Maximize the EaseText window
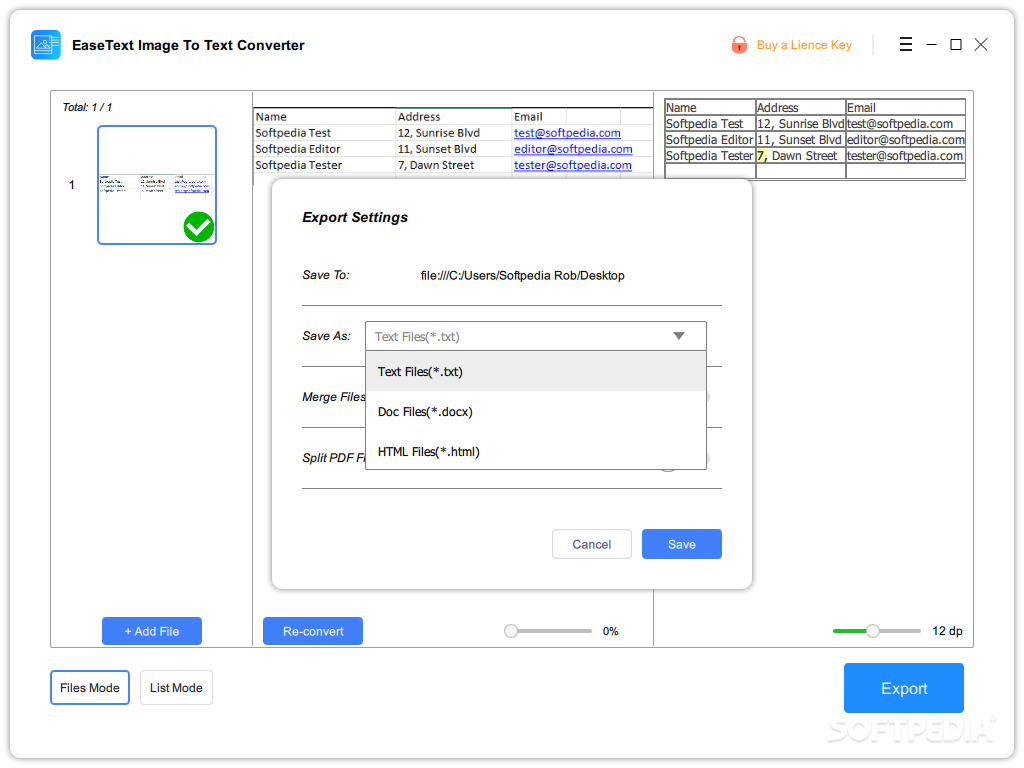This screenshot has height=768, width=1024. [x=955, y=44]
